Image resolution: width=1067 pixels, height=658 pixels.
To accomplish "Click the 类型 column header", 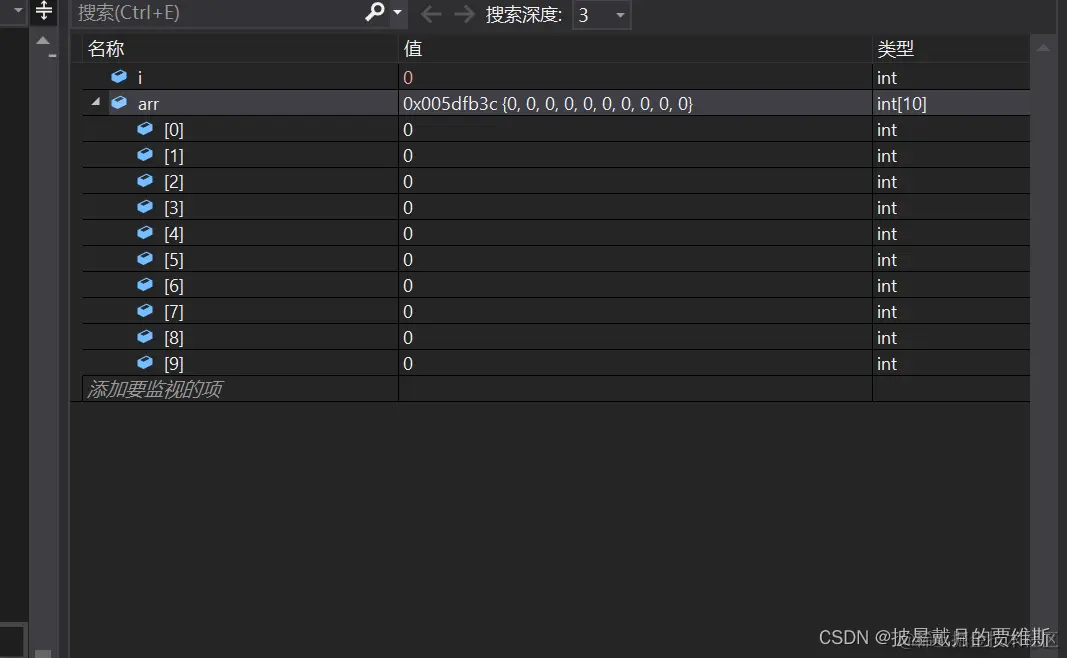I will pos(895,48).
